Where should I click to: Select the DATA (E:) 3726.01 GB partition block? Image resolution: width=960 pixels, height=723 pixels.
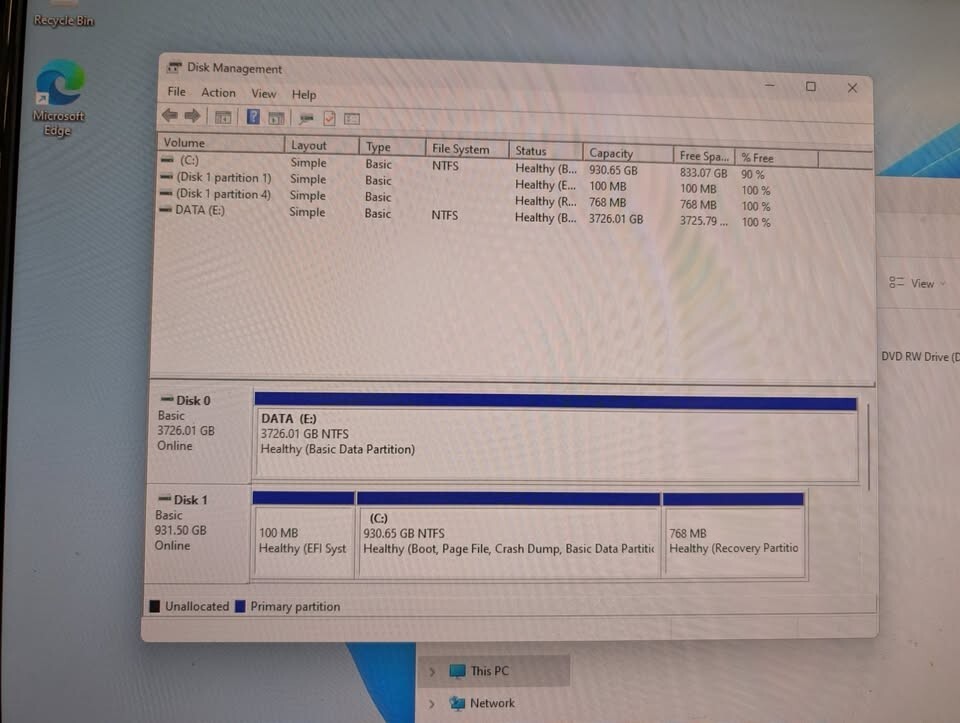[x=555, y=436]
